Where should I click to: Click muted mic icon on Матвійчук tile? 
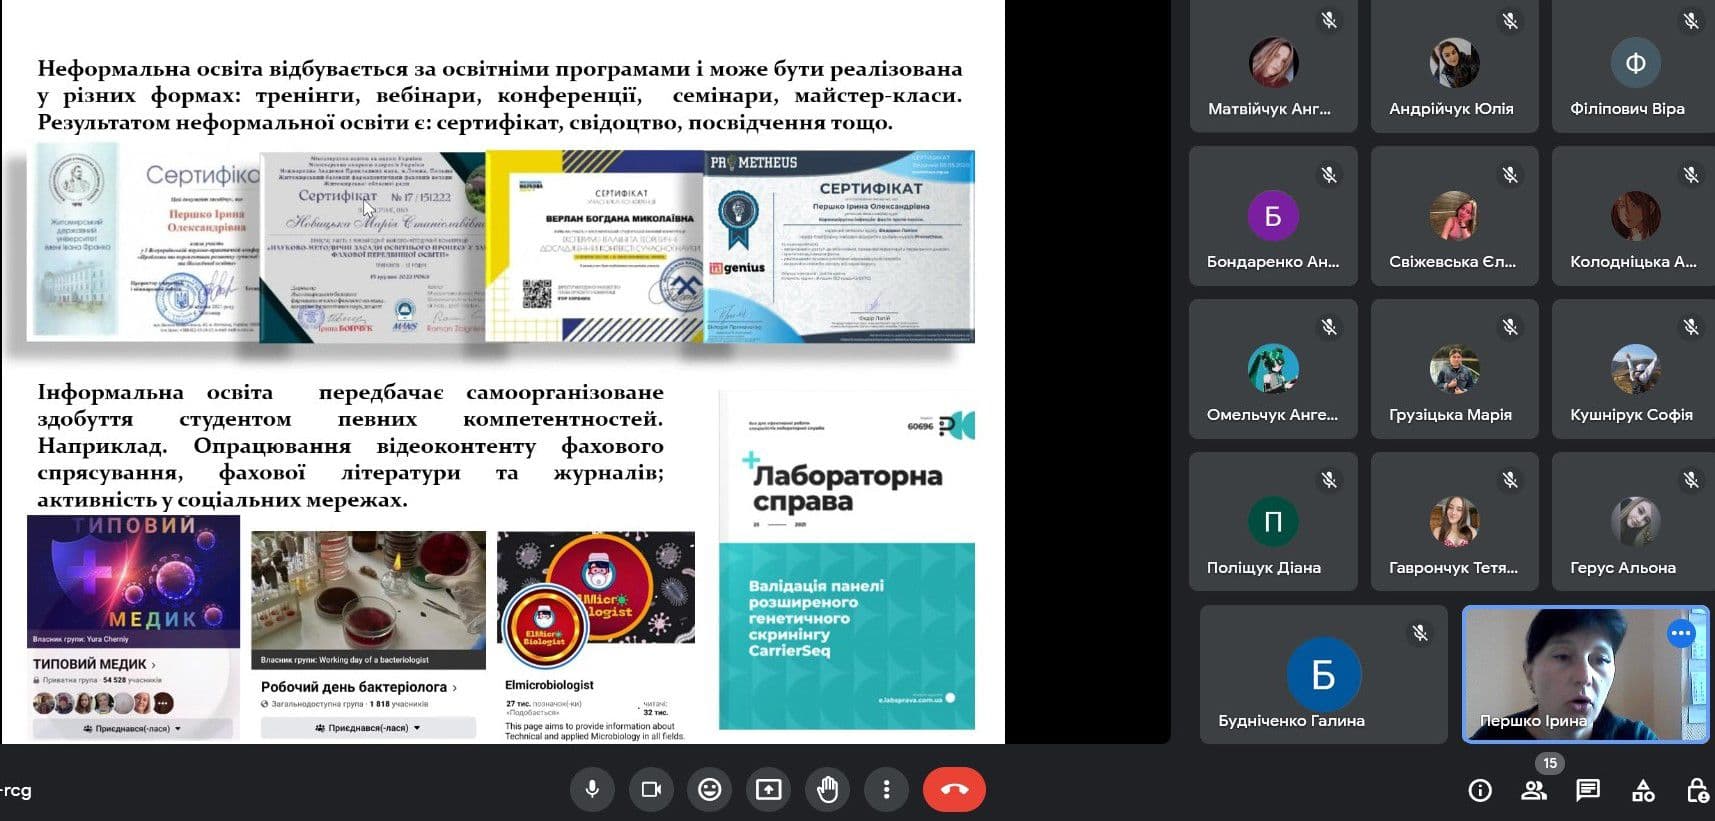1329,20
